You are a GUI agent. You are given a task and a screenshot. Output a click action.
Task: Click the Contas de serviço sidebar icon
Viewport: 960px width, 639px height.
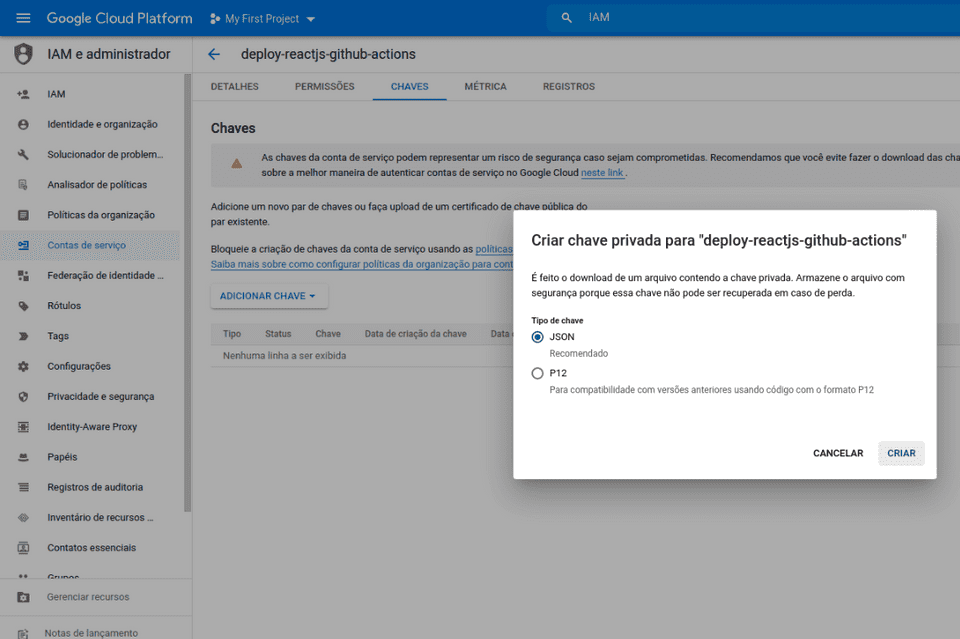pos(23,245)
